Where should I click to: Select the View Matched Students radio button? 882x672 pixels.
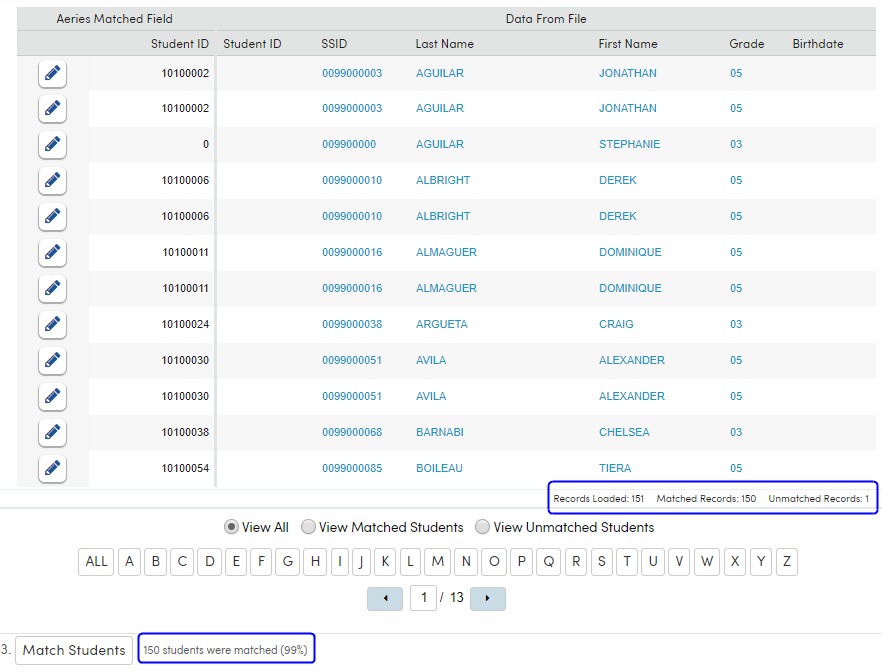coord(309,527)
